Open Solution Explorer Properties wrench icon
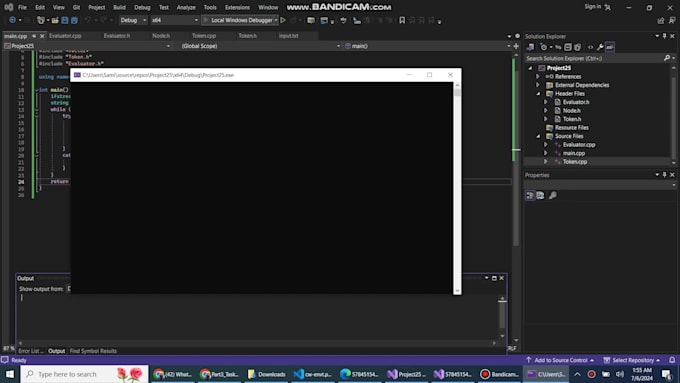Viewport: 680px width, 383px height. click(600, 47)
